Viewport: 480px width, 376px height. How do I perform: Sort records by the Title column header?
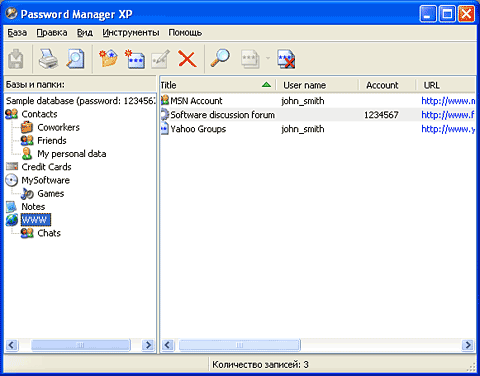[218, 85]
